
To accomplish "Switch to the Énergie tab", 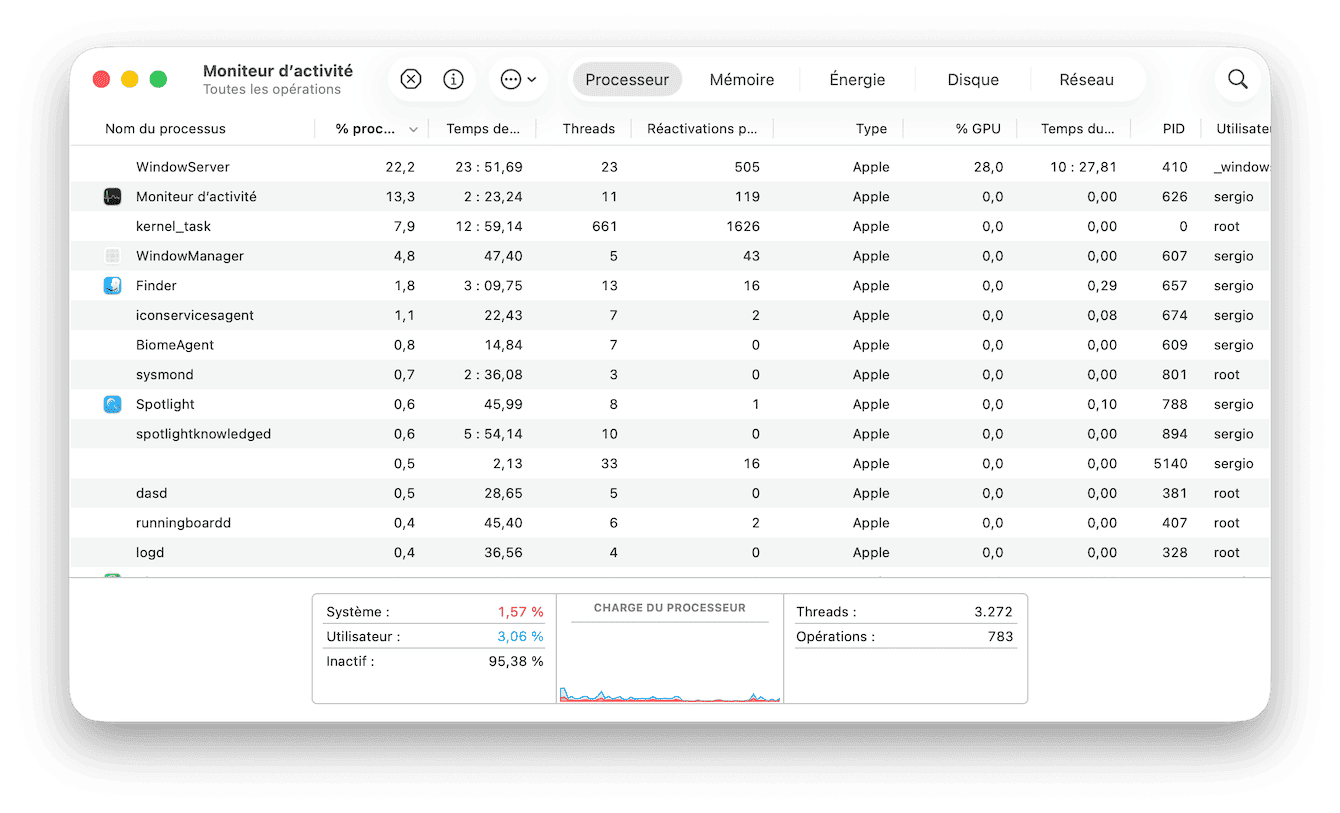I will click(857, 80).
